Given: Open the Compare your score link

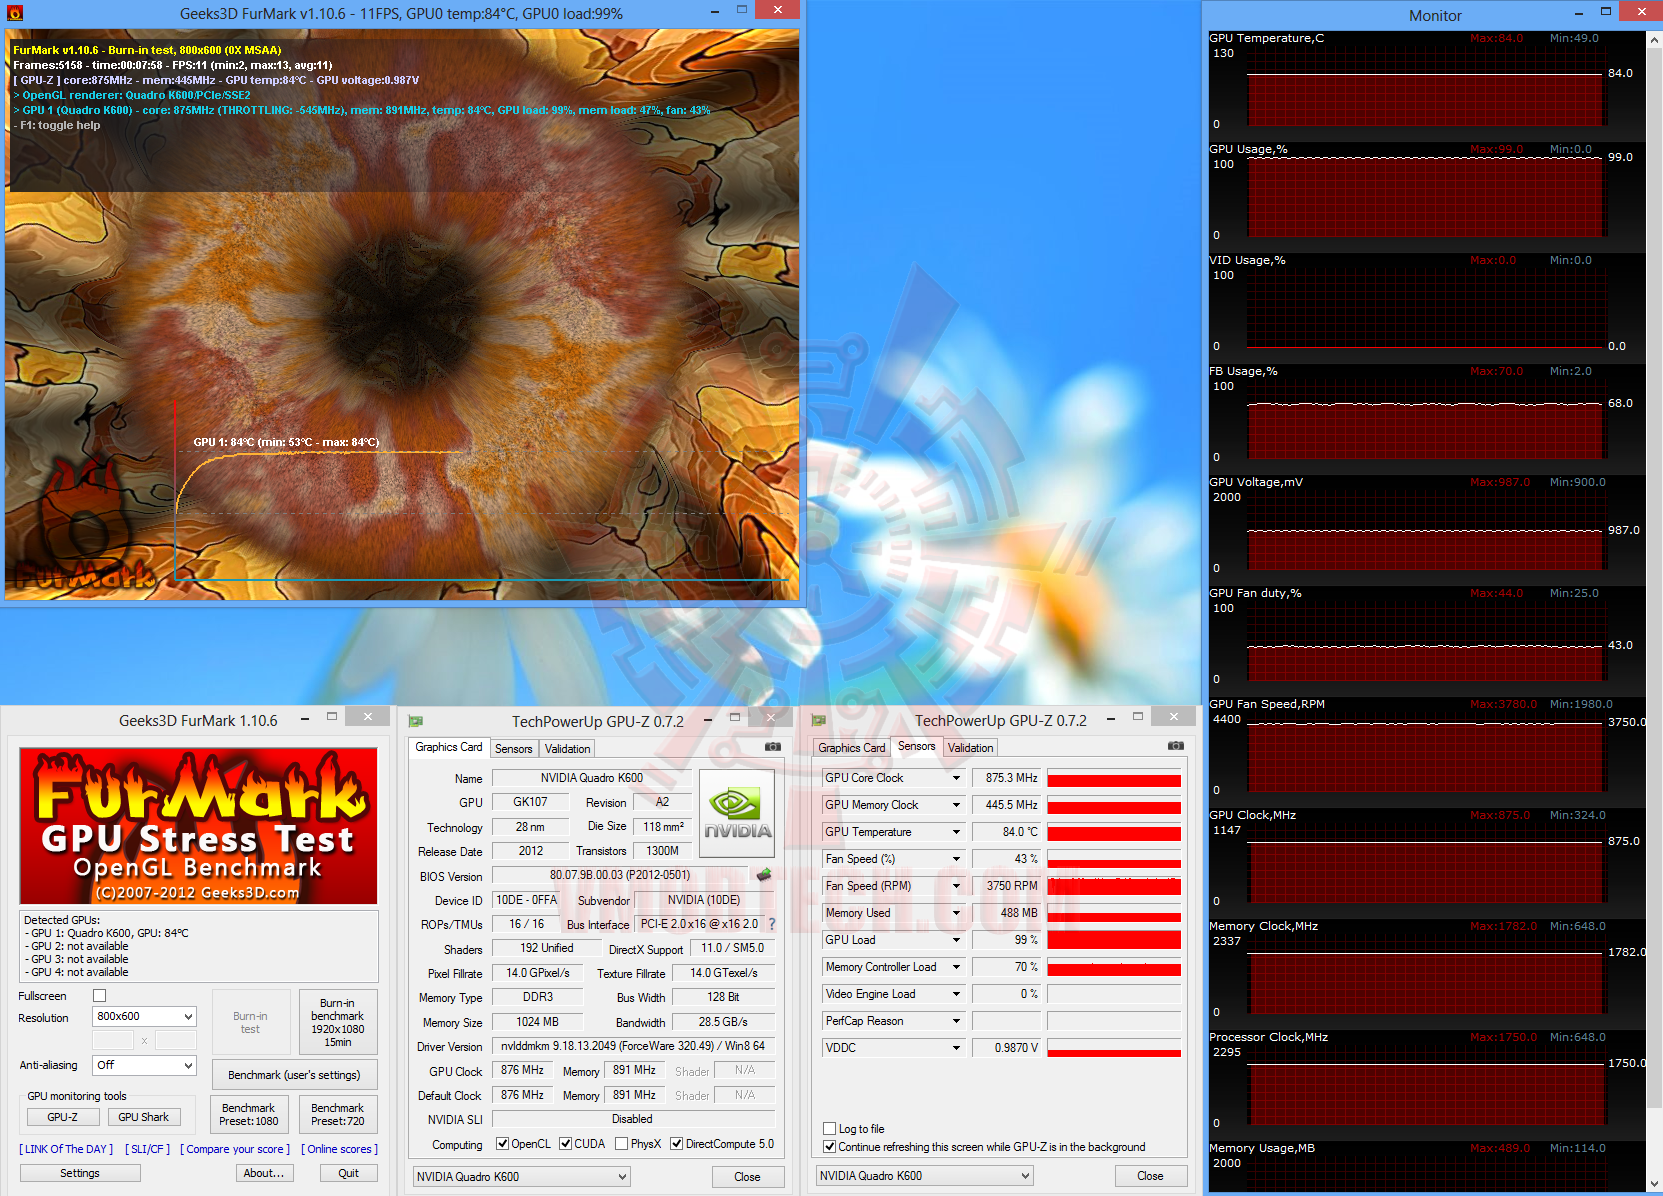Looking at the screenshot, I should [236, 1149].
